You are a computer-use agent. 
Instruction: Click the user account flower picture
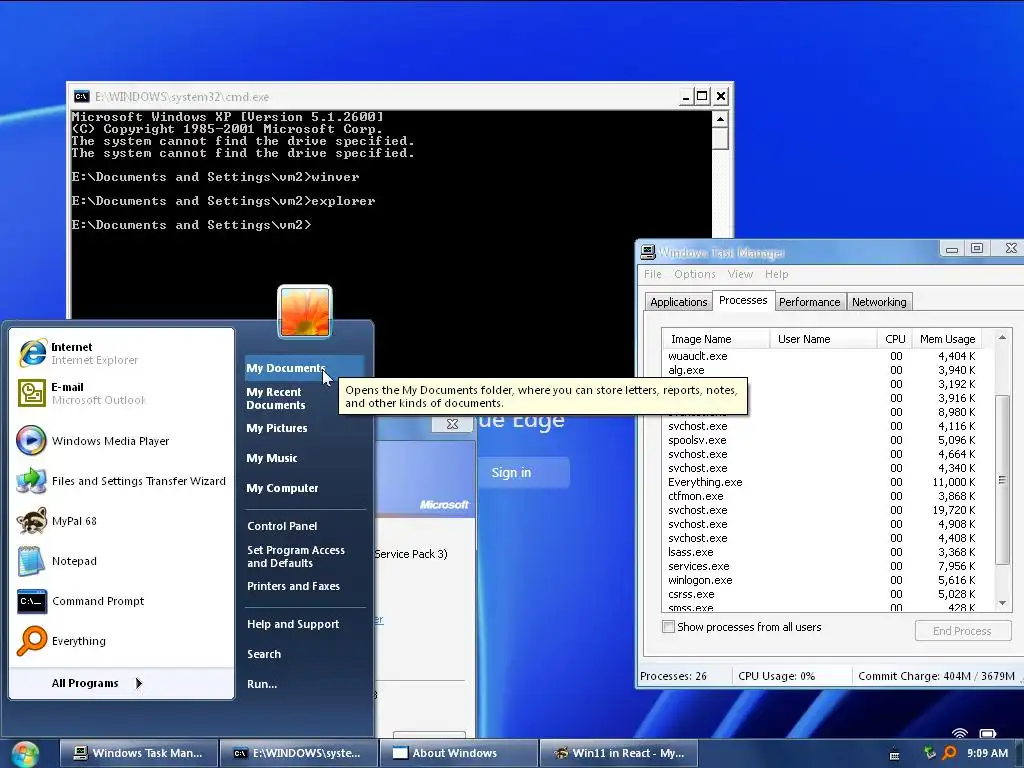point(305,312)
